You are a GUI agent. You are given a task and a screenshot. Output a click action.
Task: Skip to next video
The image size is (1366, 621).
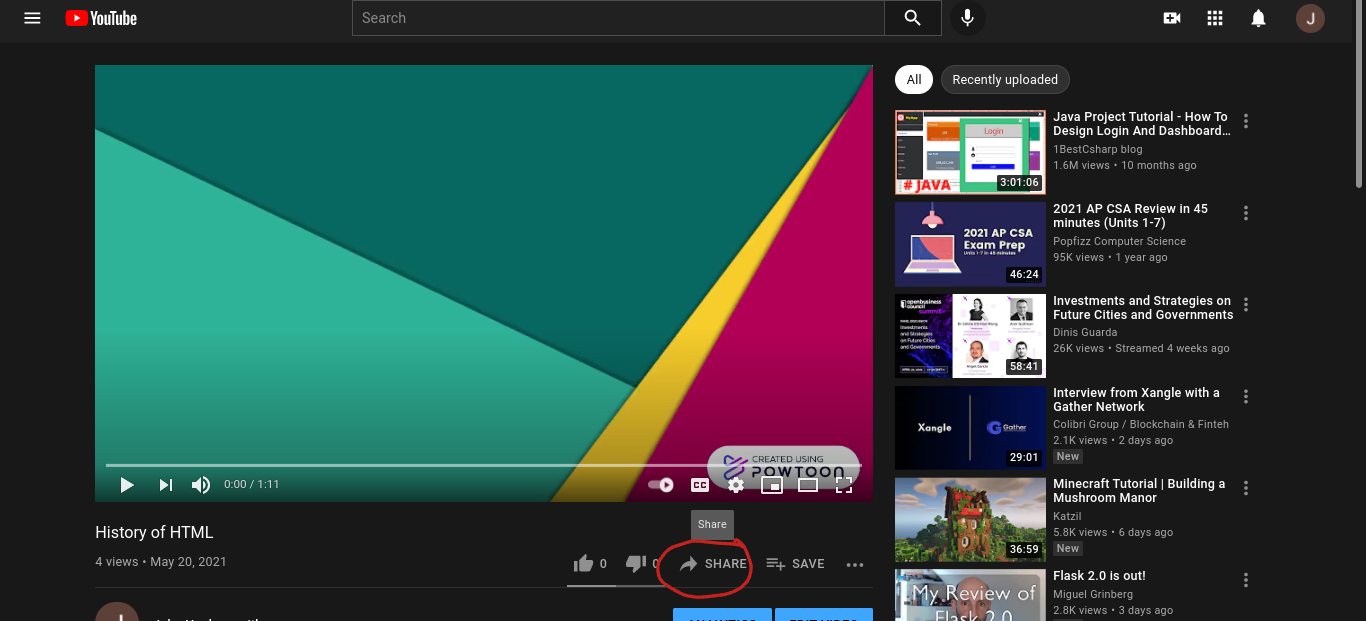click(165, 485)
